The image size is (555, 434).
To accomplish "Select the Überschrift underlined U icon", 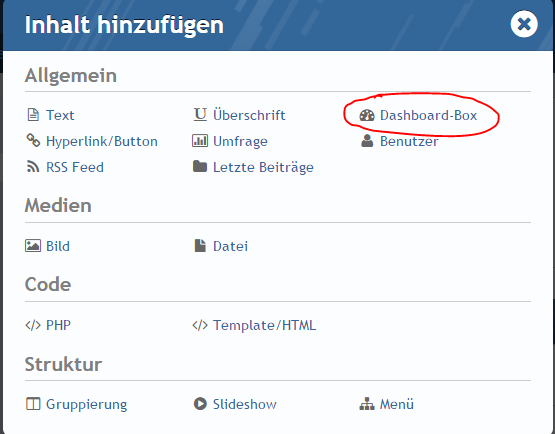I will click(200, 115).
